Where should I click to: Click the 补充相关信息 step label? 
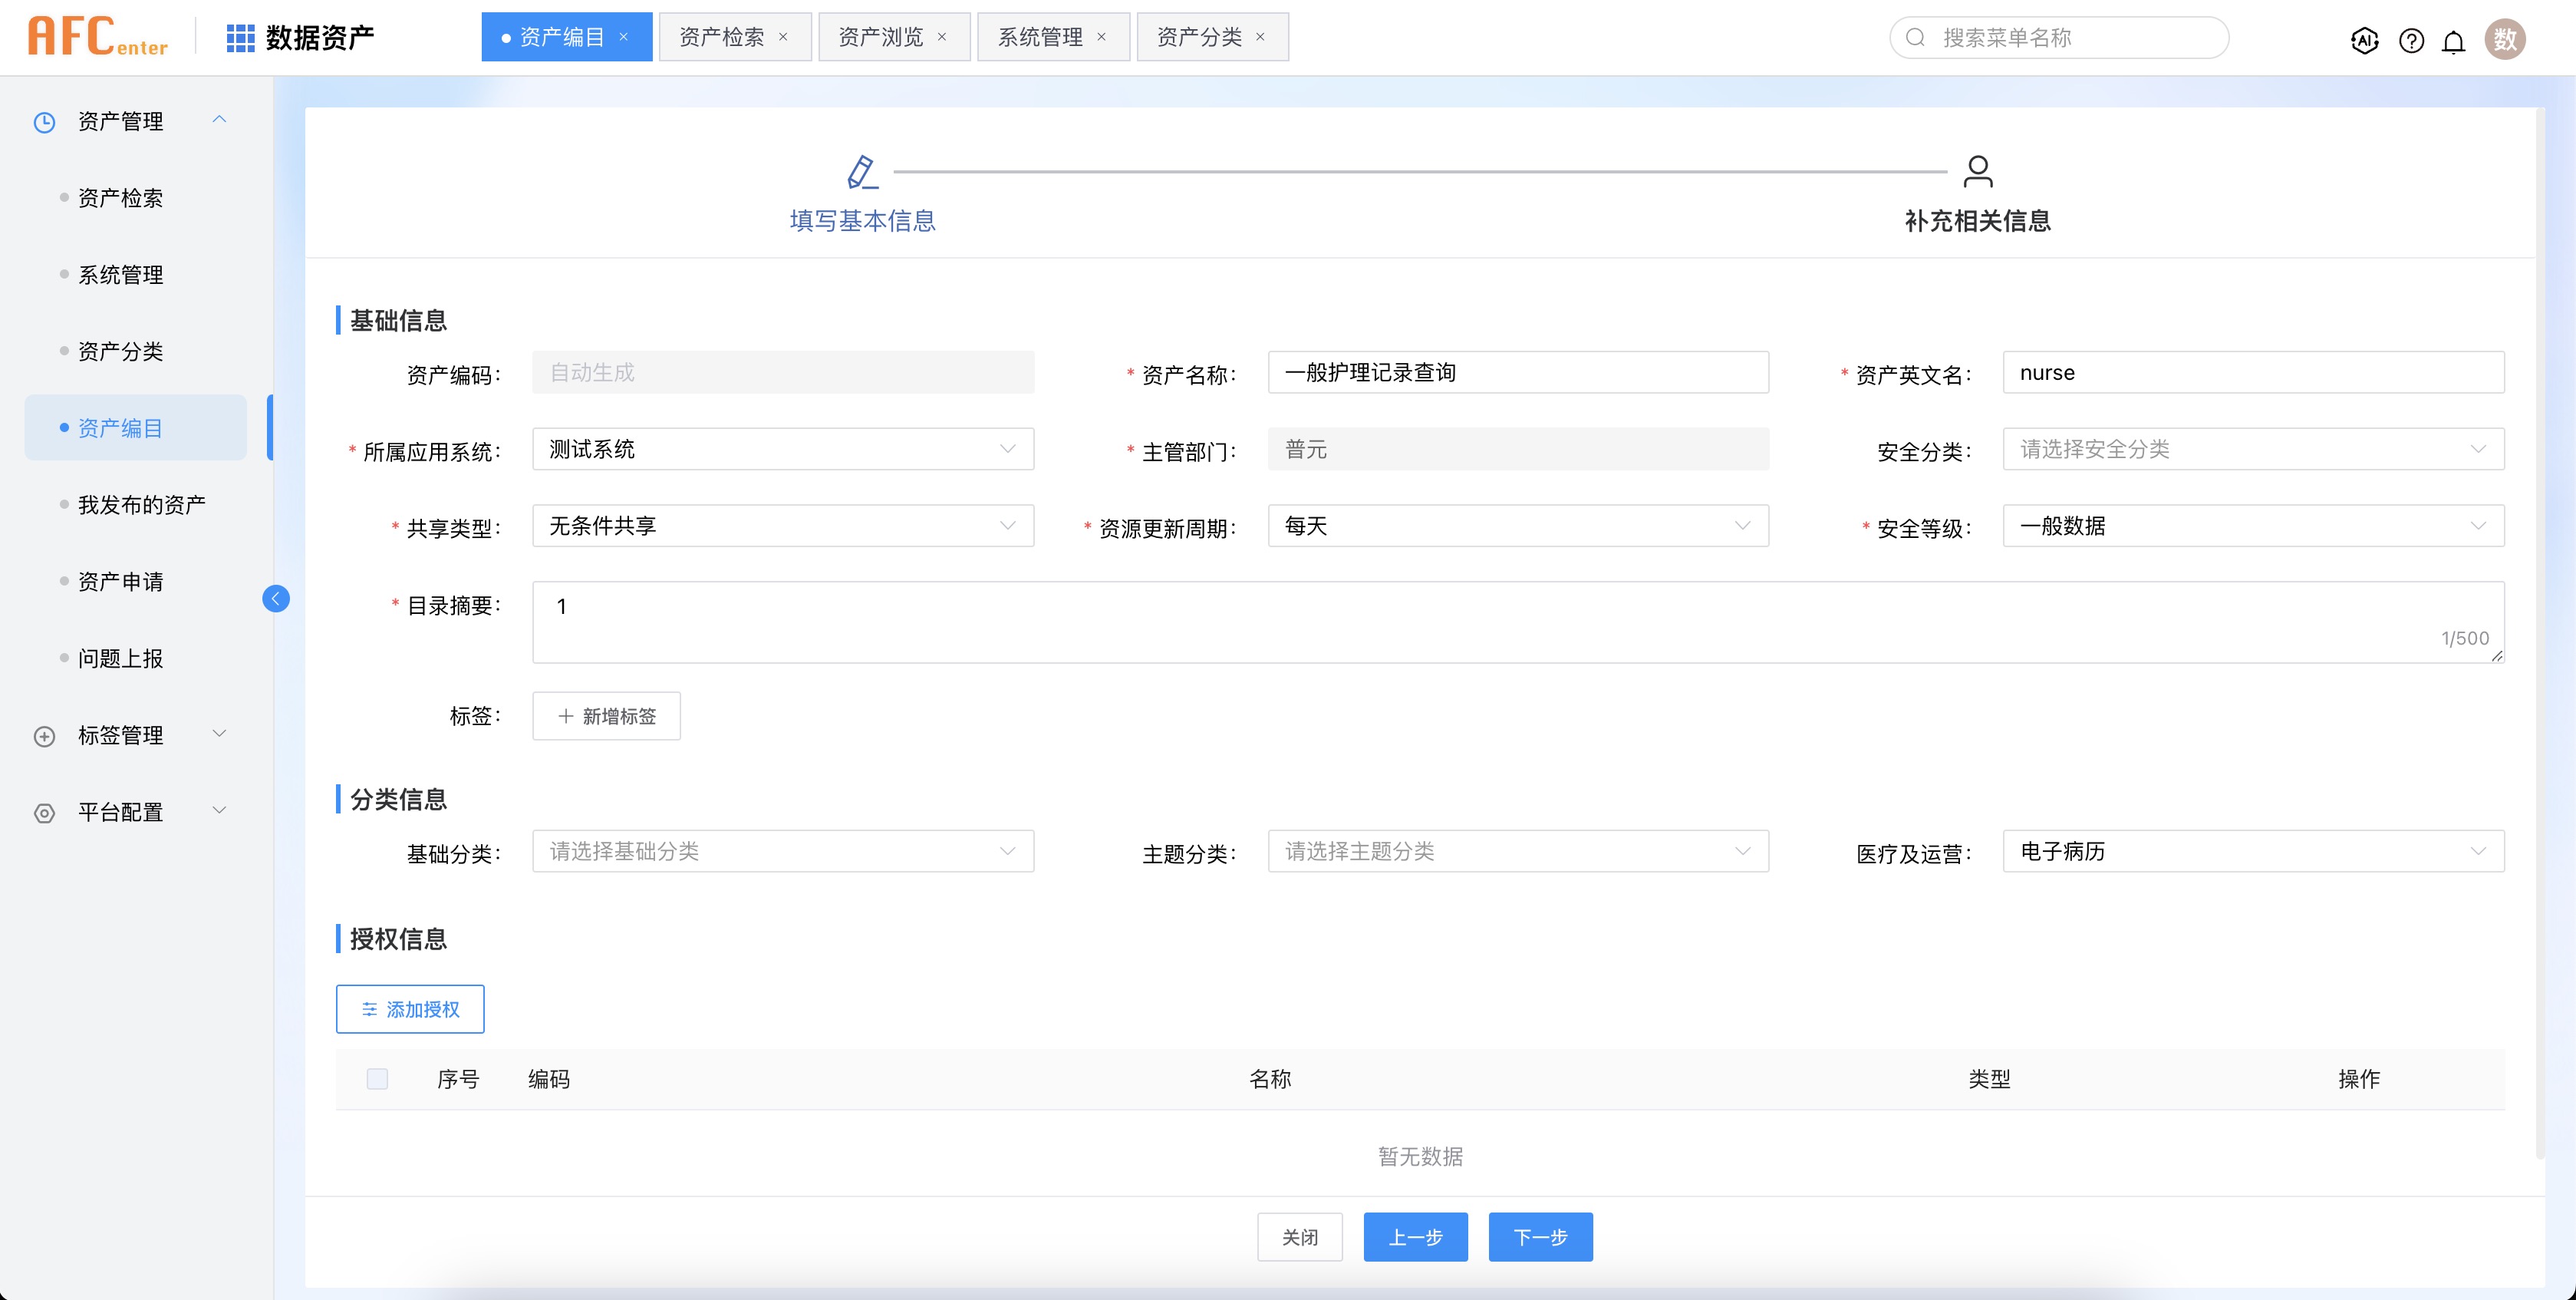tap(1977, 221)
